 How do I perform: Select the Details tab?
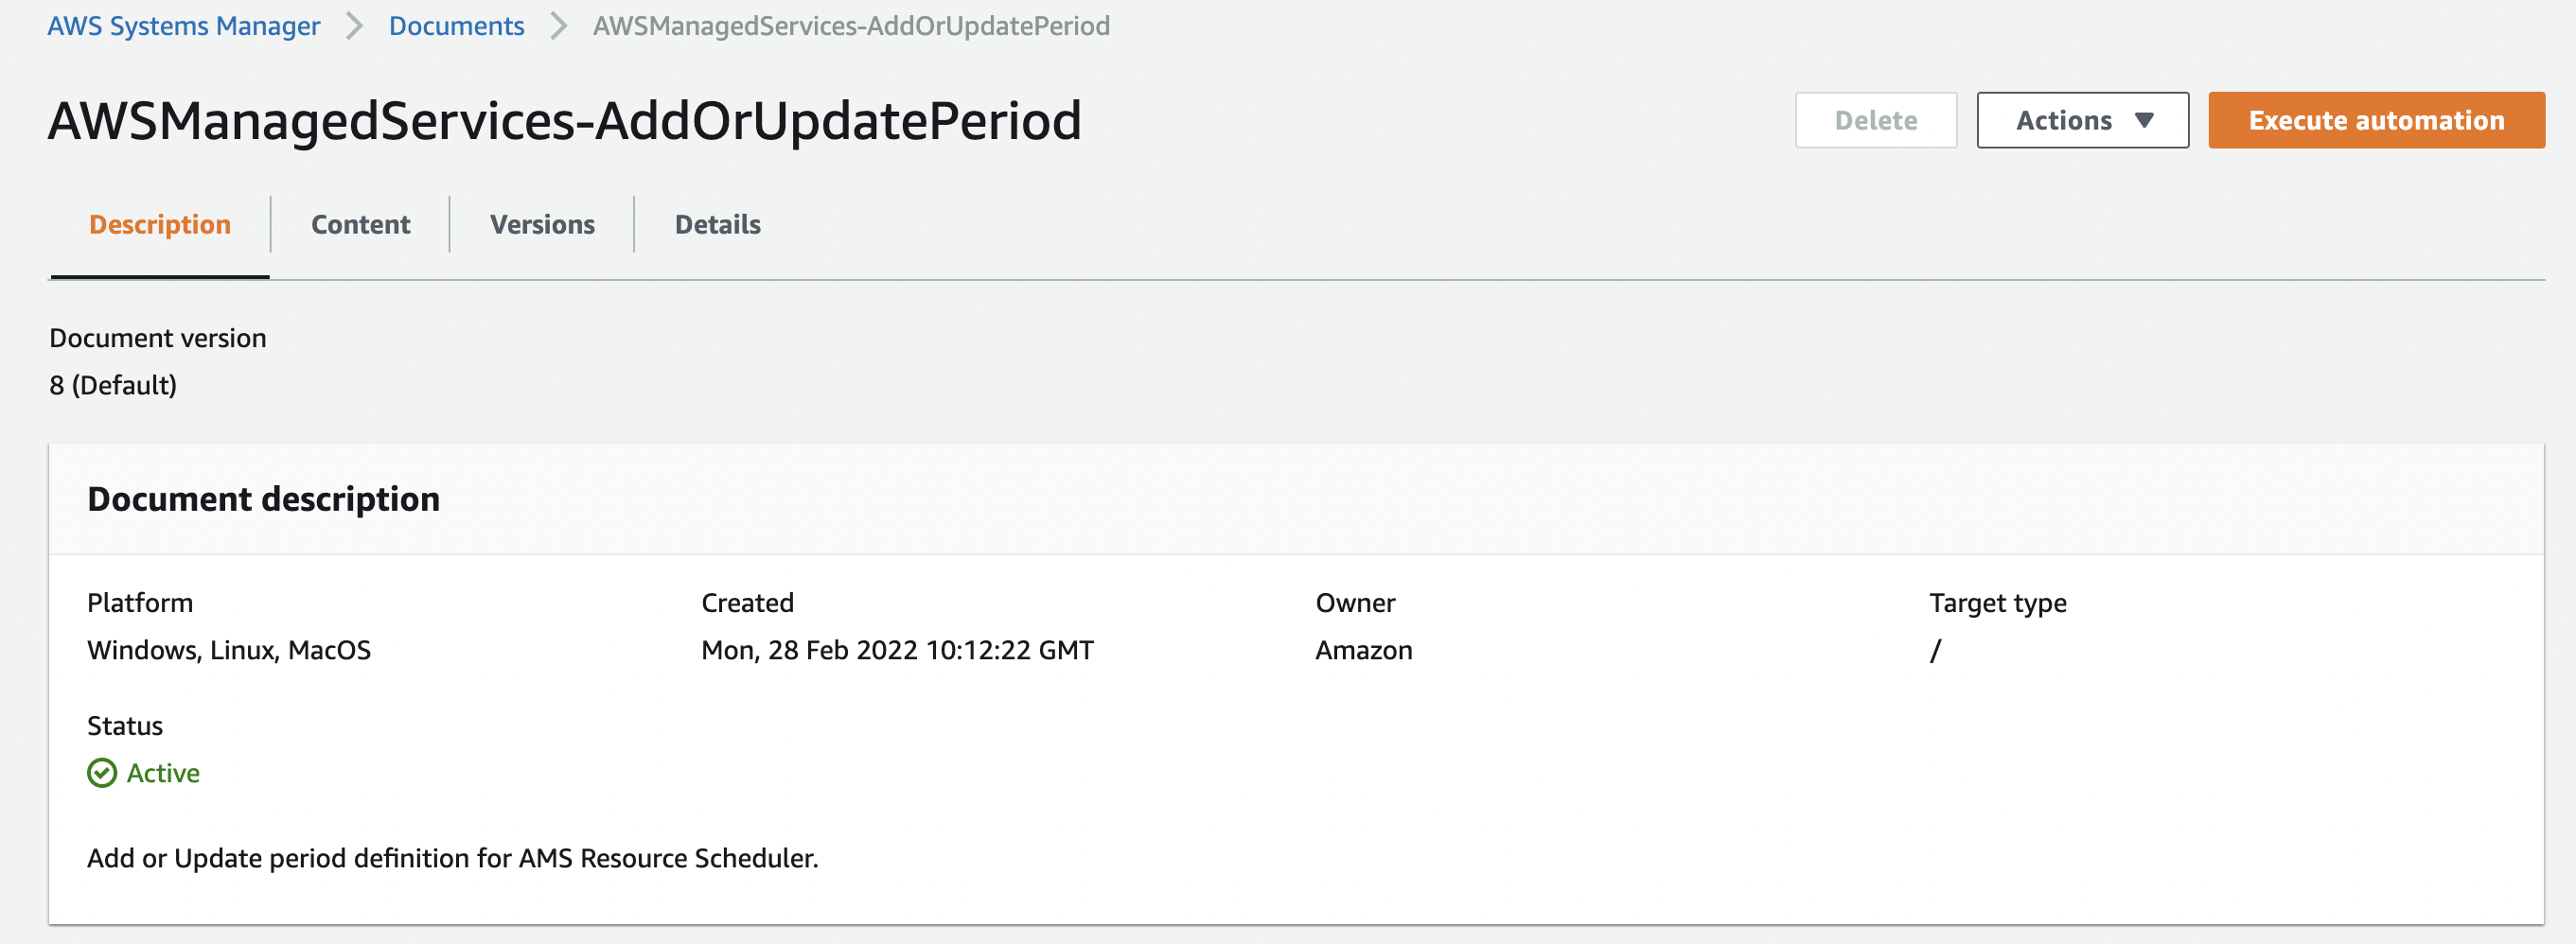point(717,224)
